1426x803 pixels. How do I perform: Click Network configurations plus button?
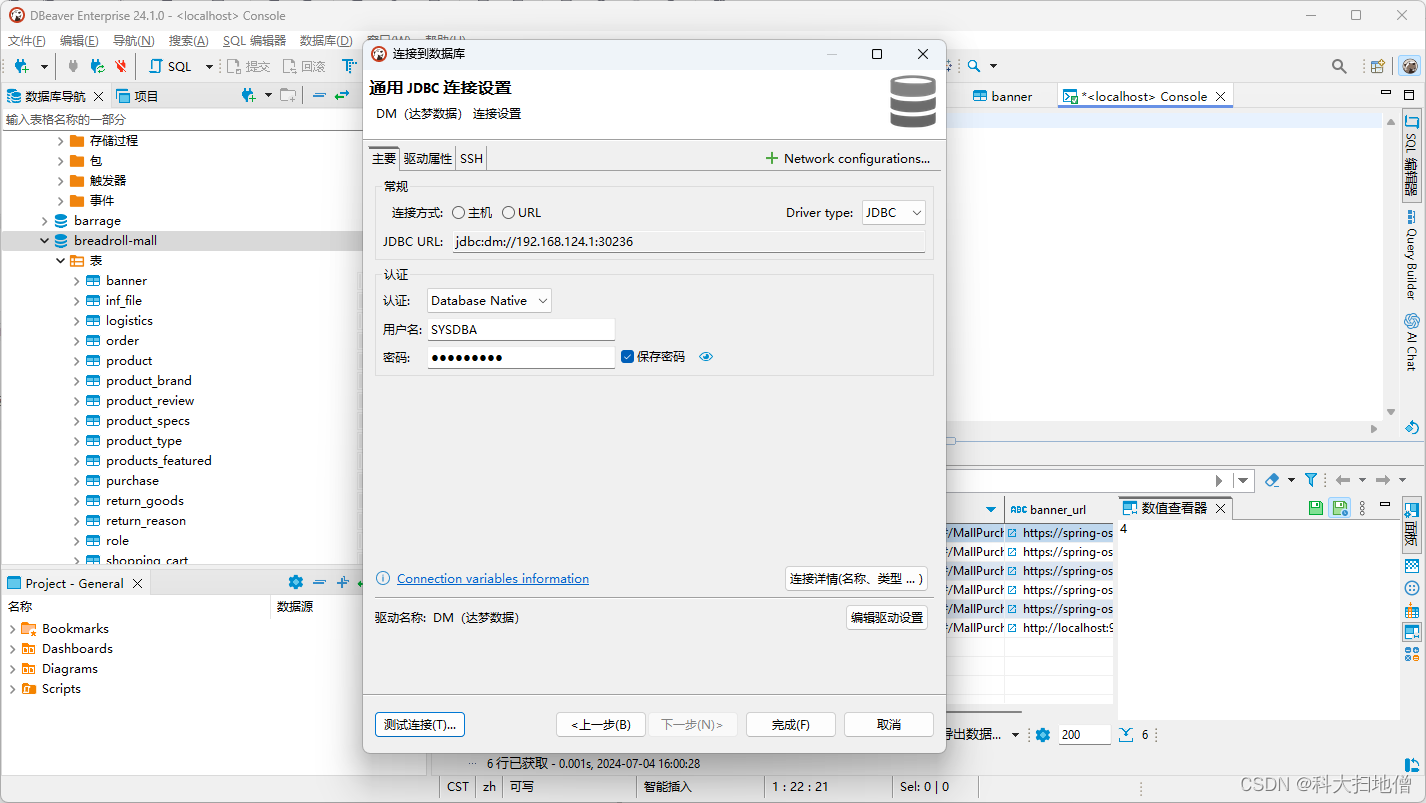tap(847, 158)
